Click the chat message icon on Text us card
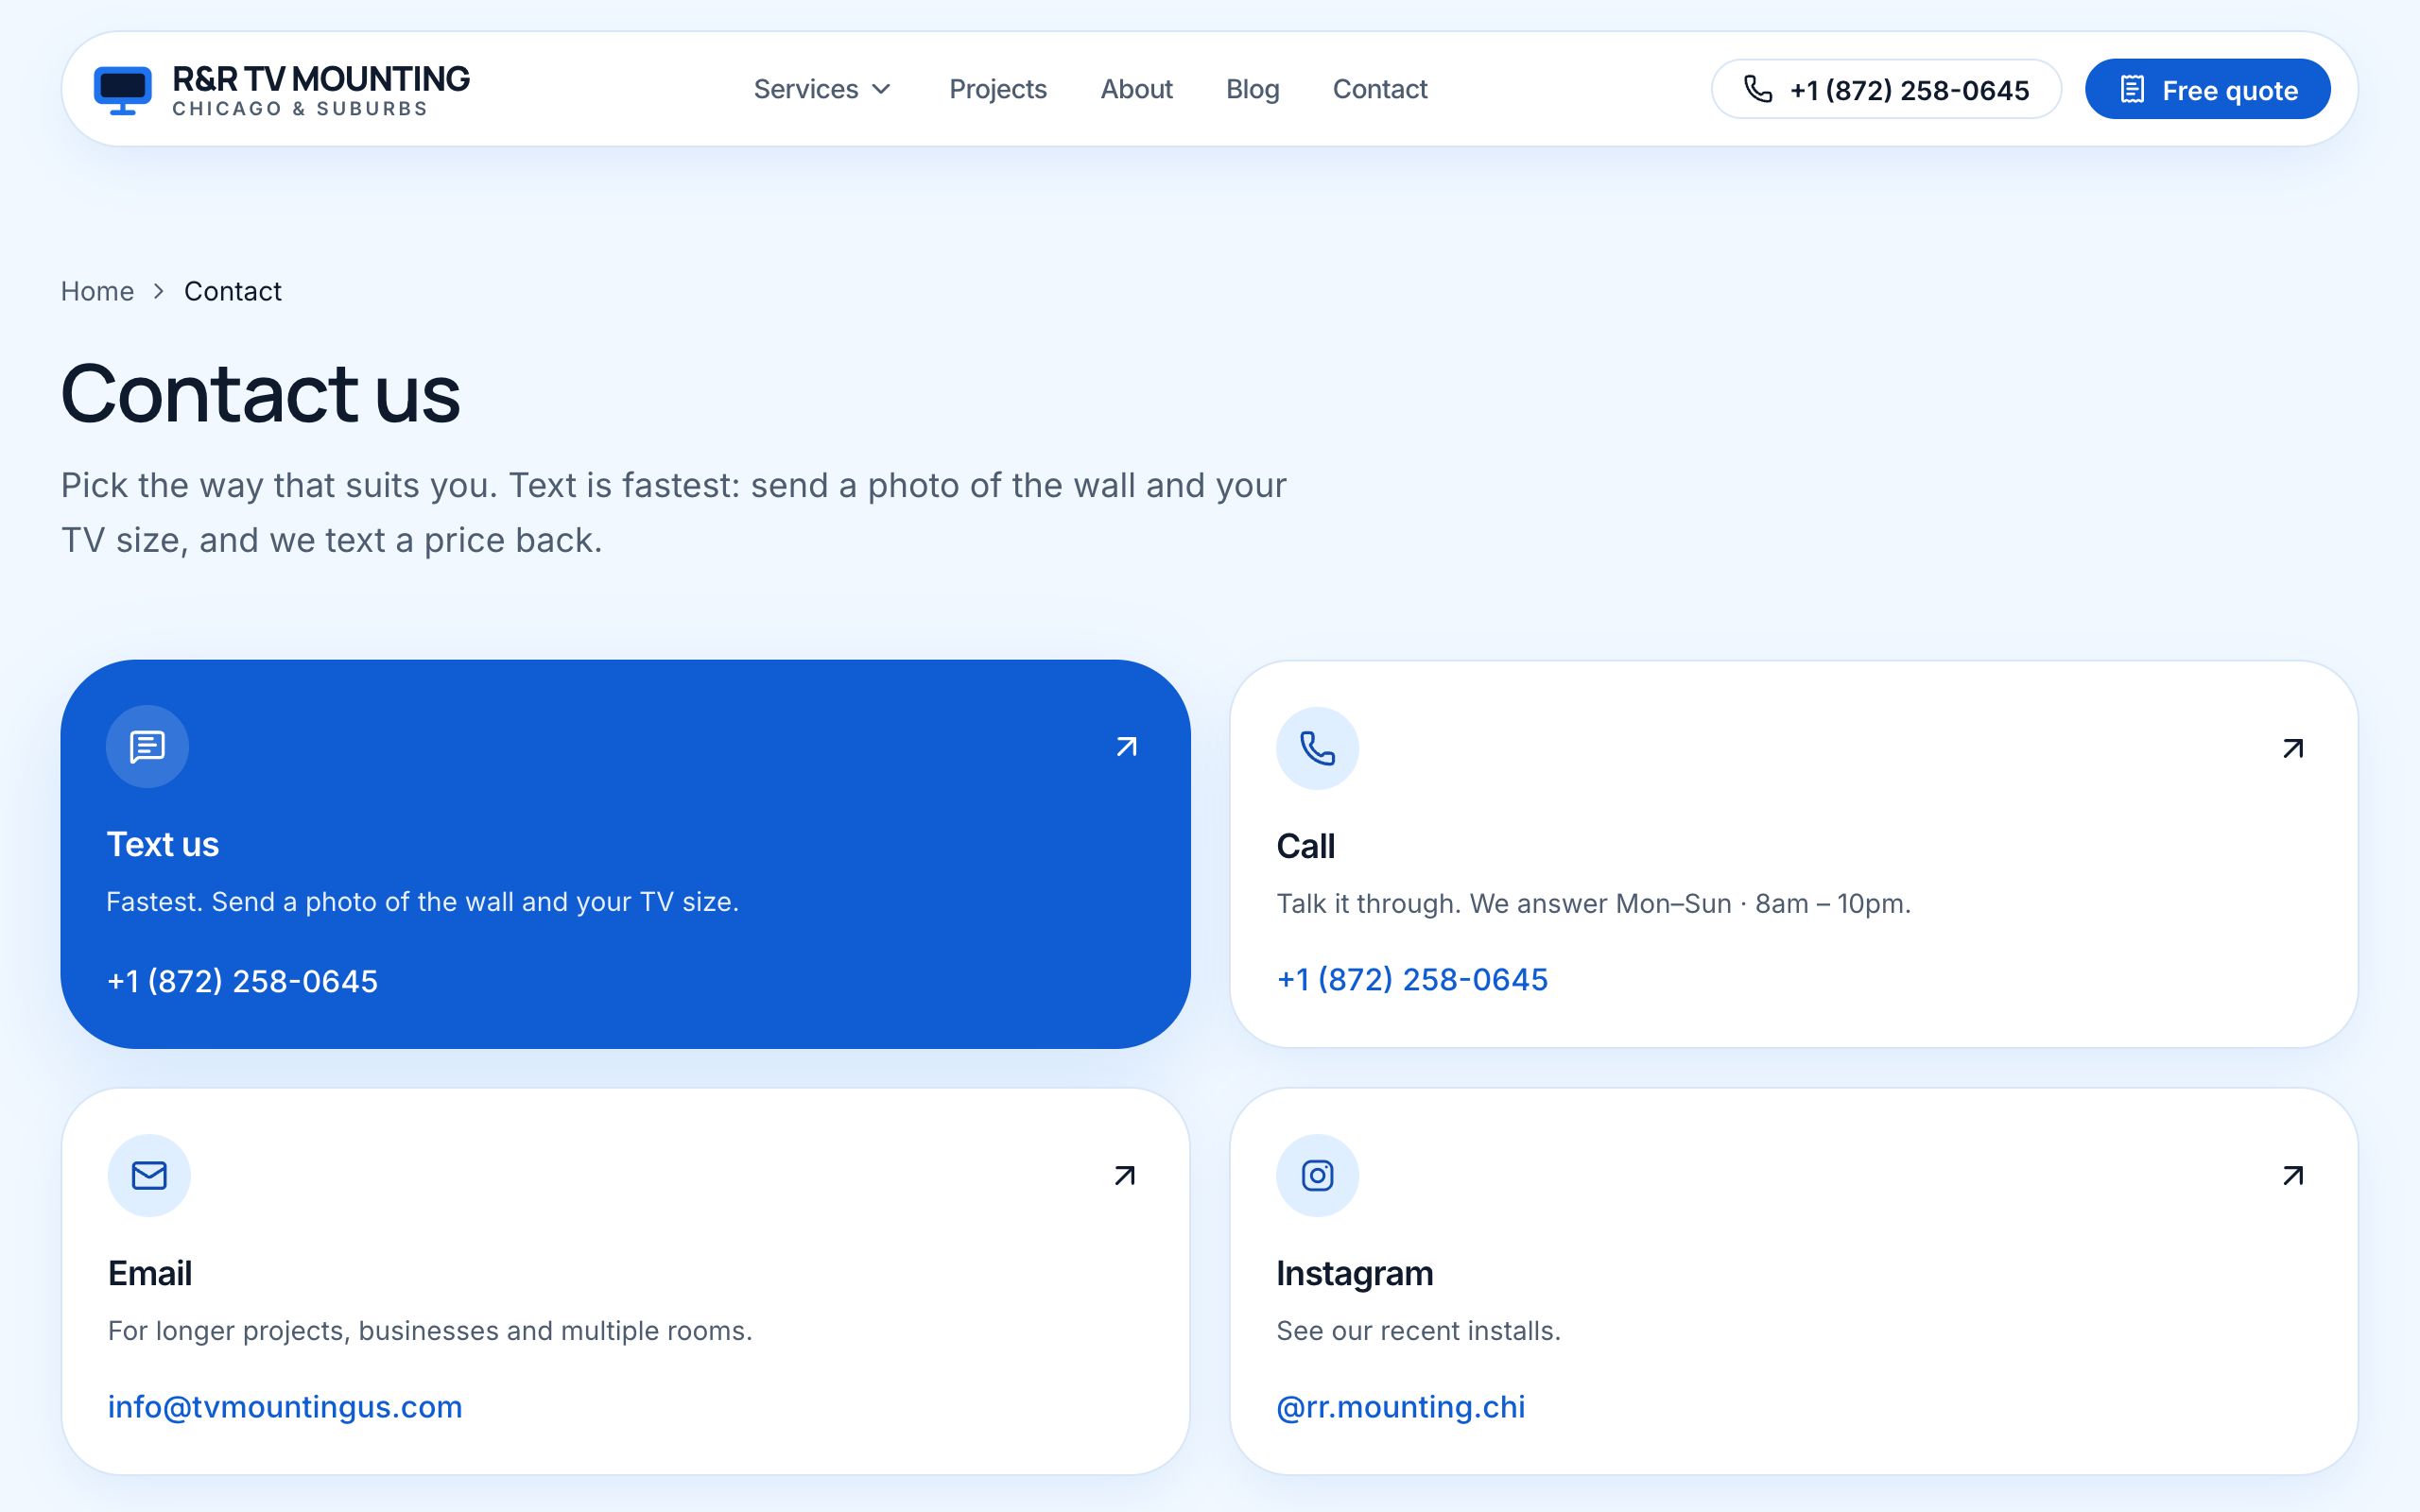 [x=147, y=746]
